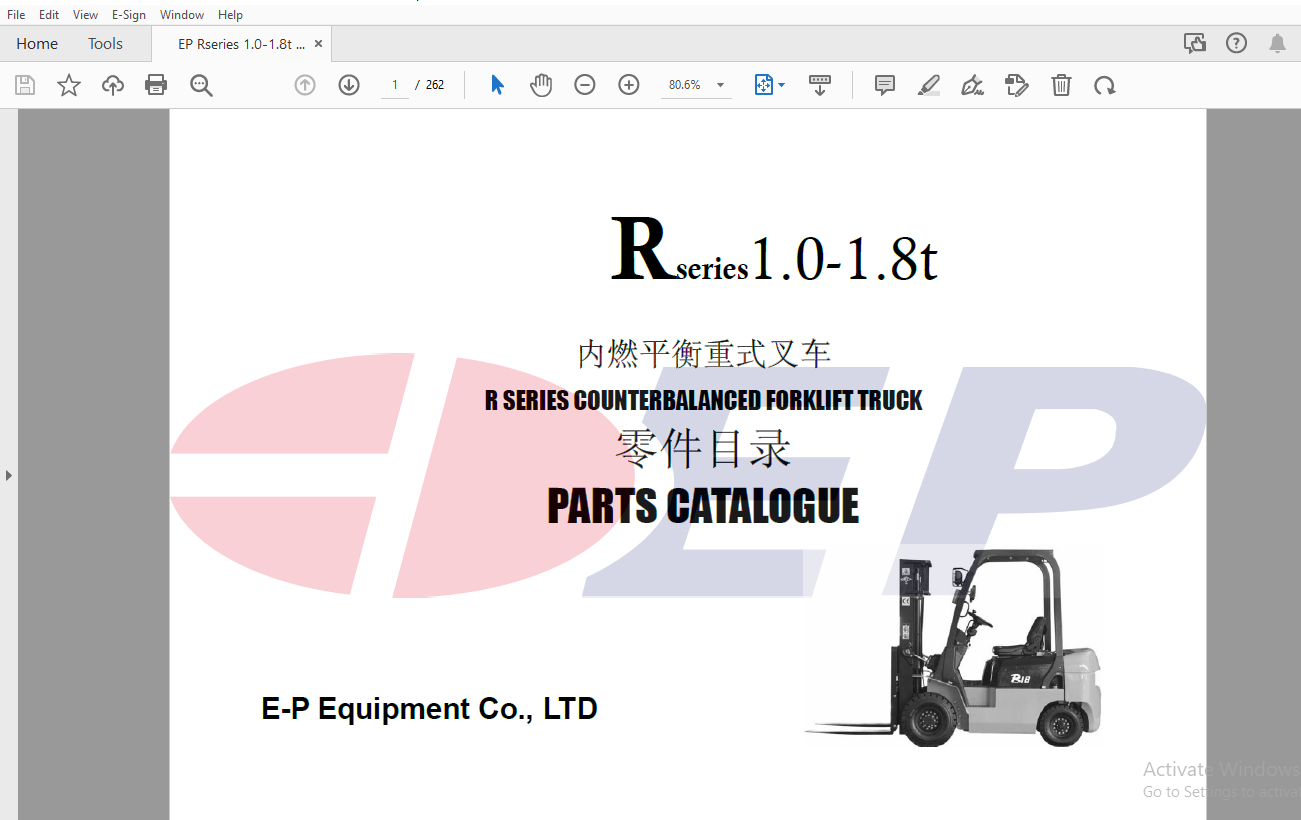
Task: Open the Edit menu
Action: (x=49, y=15)
